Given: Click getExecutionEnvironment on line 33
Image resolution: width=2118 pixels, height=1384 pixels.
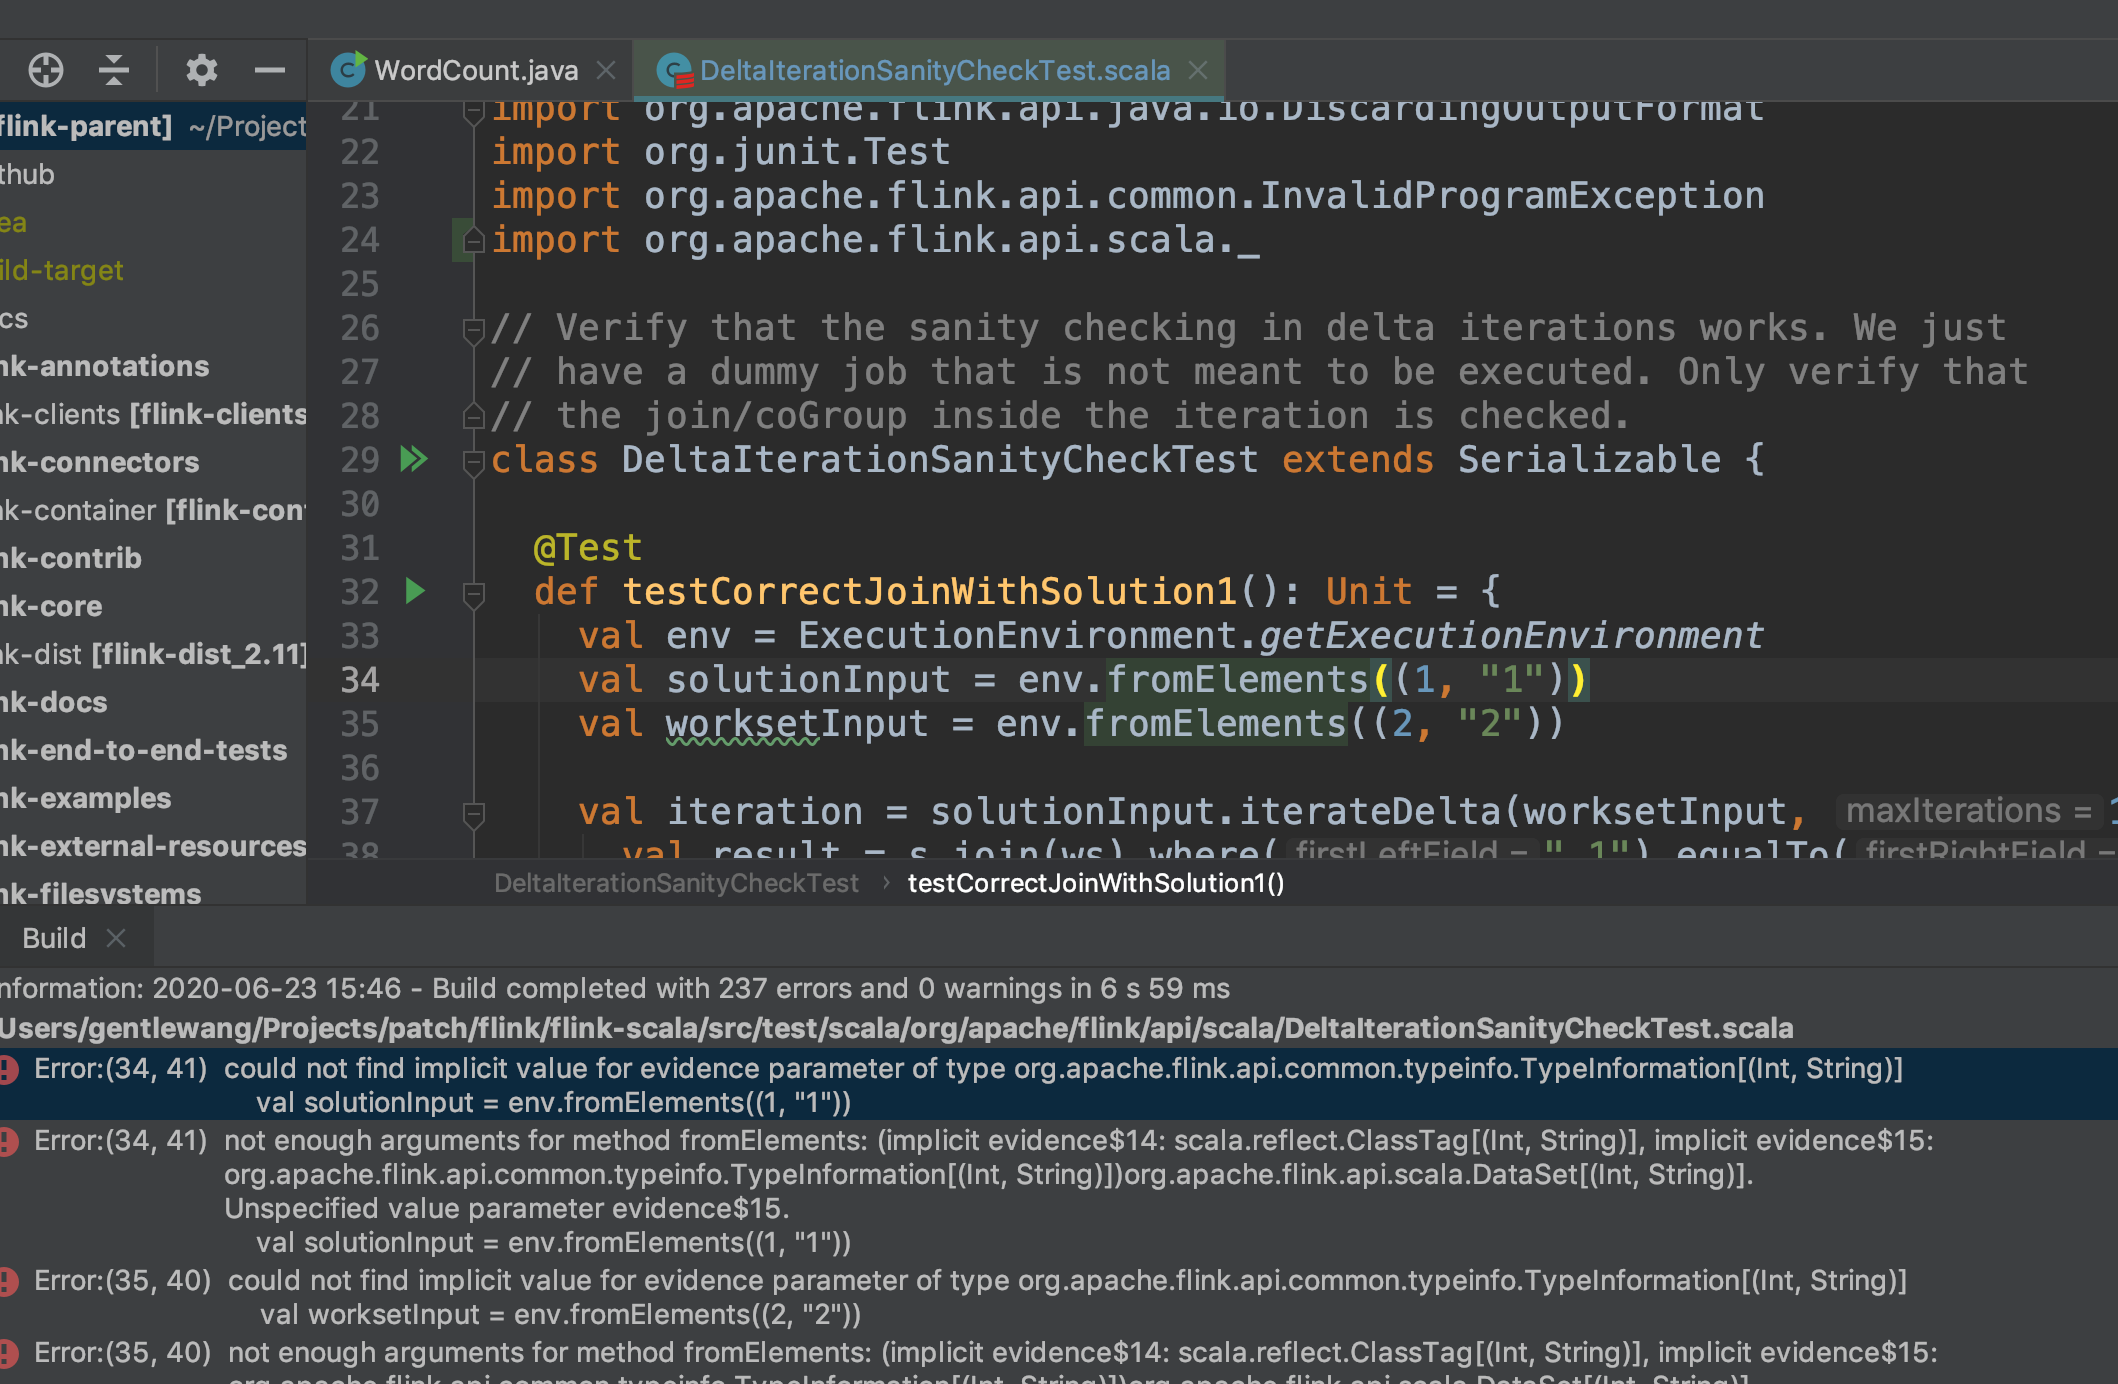Looking at the screenshot, I should click(1511, 636).
